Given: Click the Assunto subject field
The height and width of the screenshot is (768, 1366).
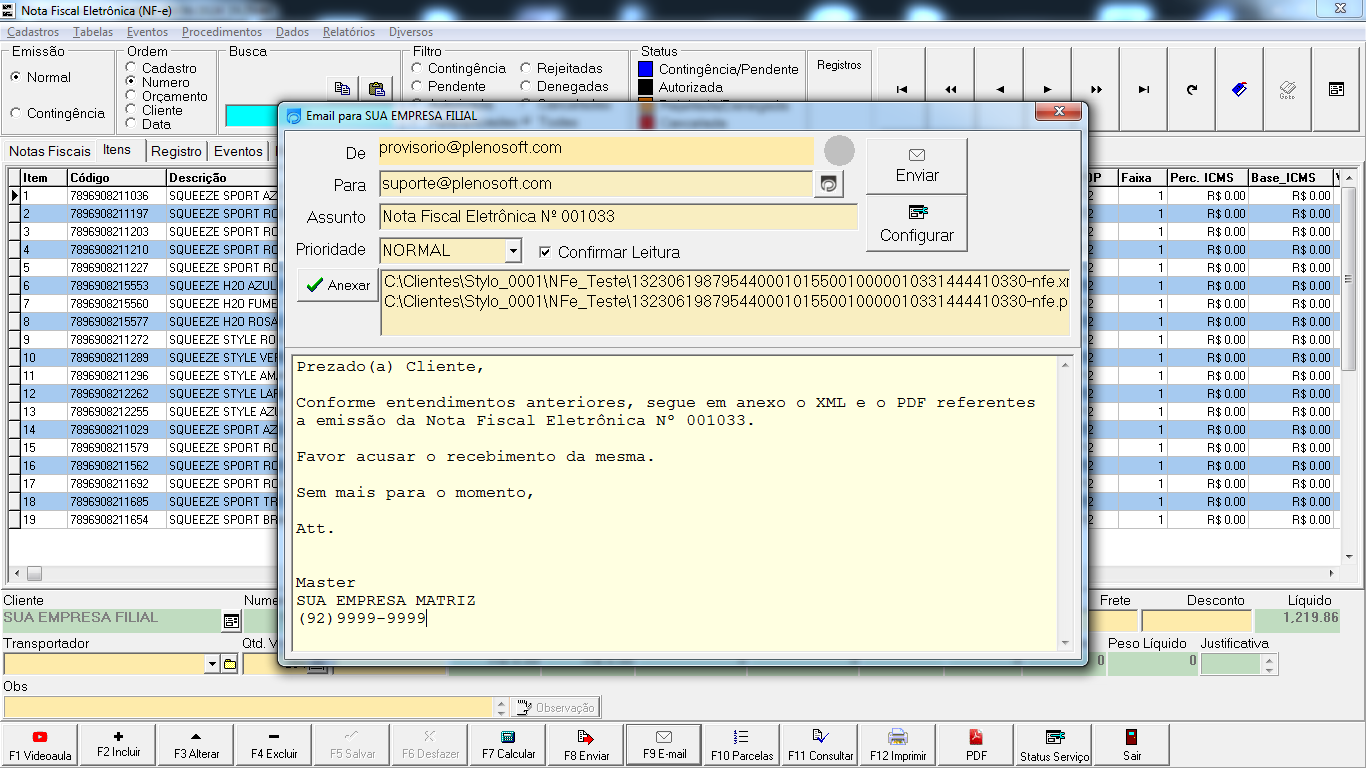Looking at the screenshot, I should 619,217.
